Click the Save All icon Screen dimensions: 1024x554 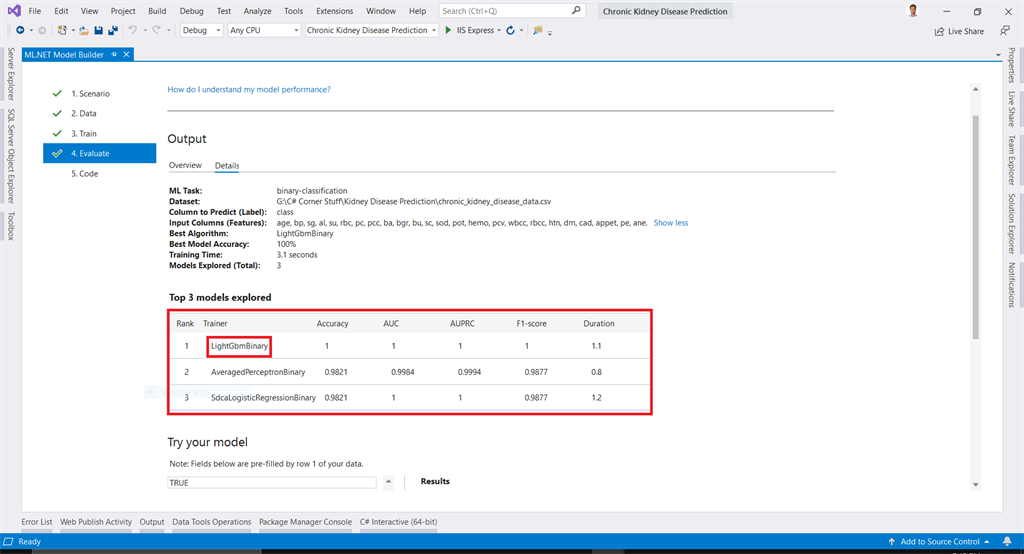(113, 30)
